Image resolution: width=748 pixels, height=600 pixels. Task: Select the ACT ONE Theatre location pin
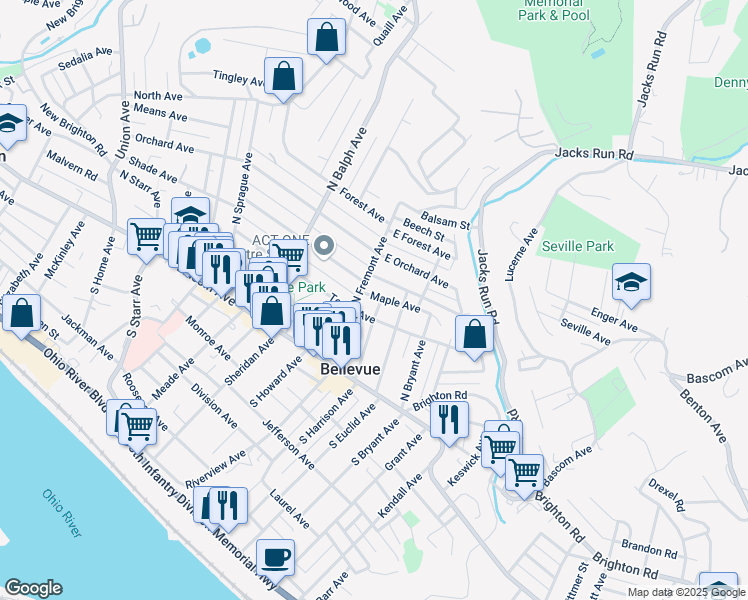click(x=324, y=247)
